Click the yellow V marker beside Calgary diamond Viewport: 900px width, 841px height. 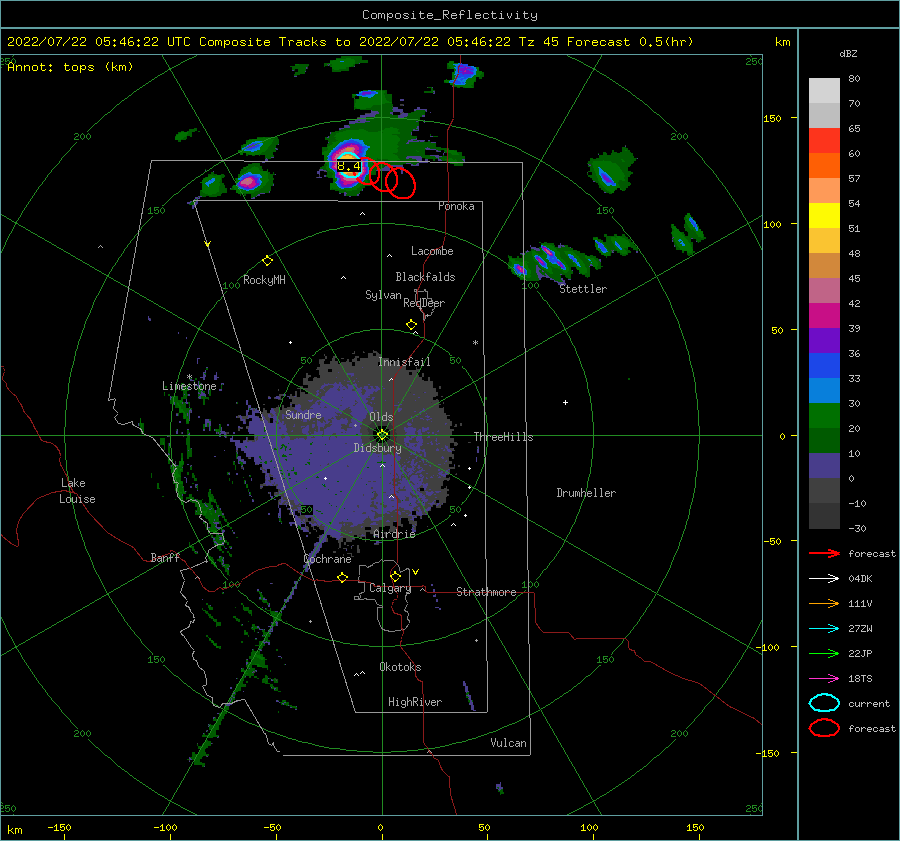pos(416,572)
